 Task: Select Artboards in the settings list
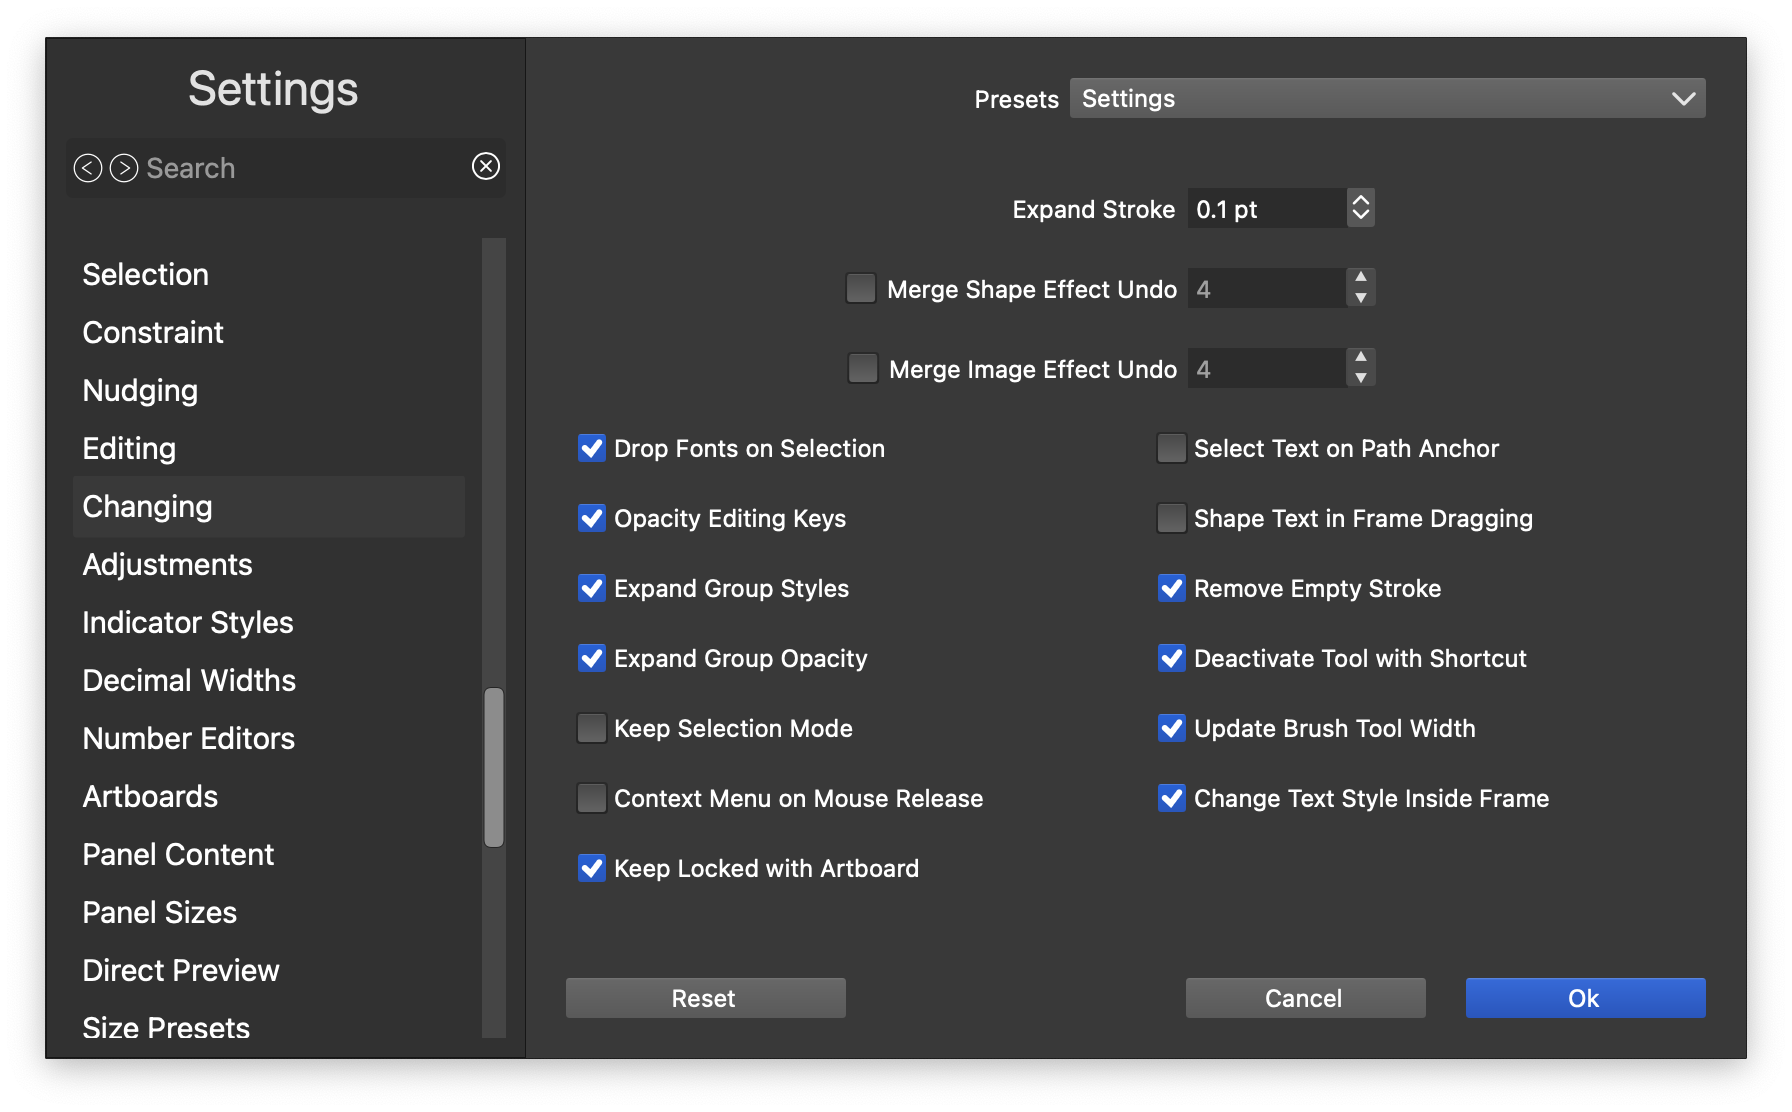[x=150, y=796]
